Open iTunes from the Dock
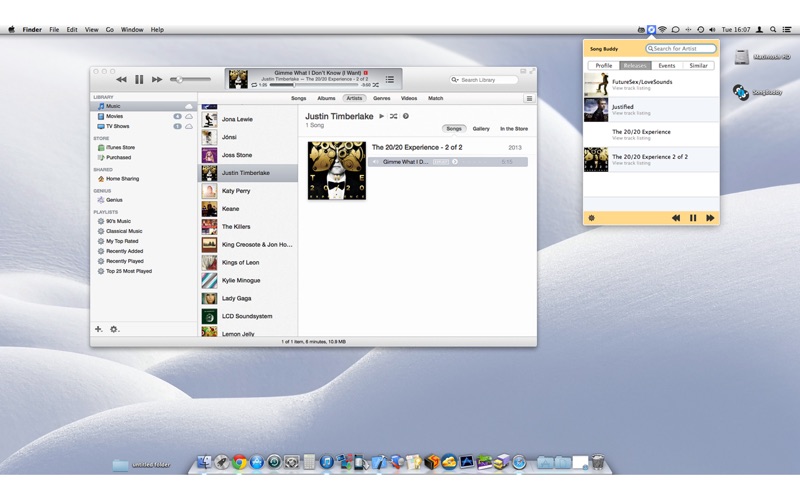The width and height of the screenshot is (800, 500). point(327,462)
